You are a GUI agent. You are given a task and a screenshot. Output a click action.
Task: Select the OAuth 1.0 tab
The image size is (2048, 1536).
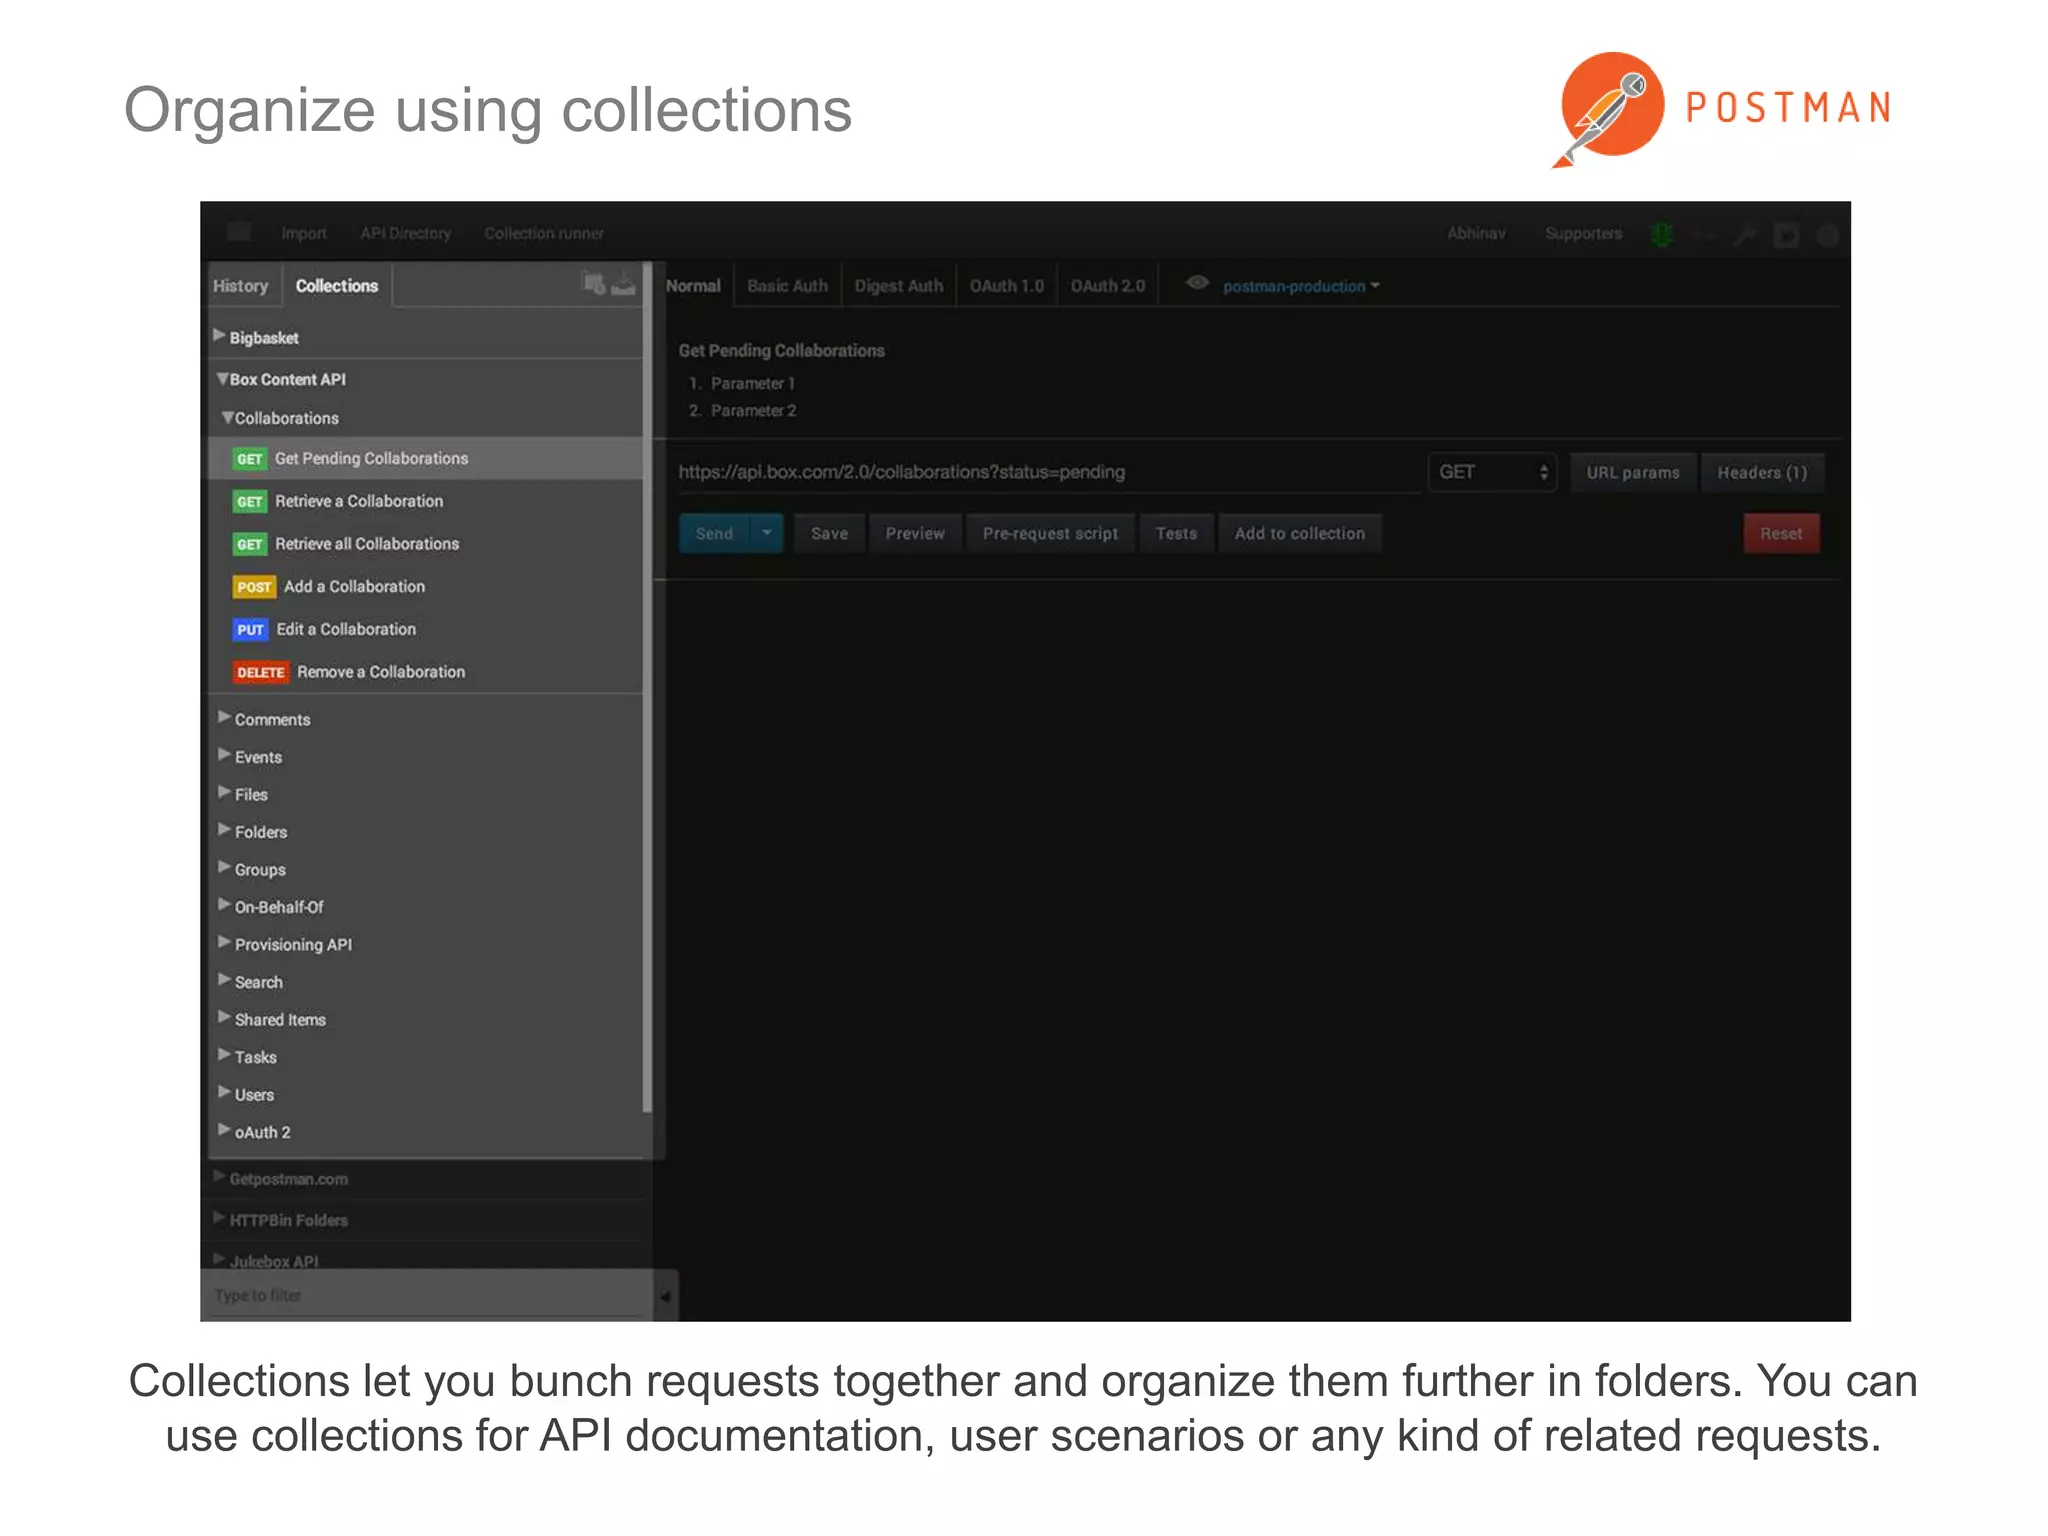pyautogui.click(x=1007, y=286)
